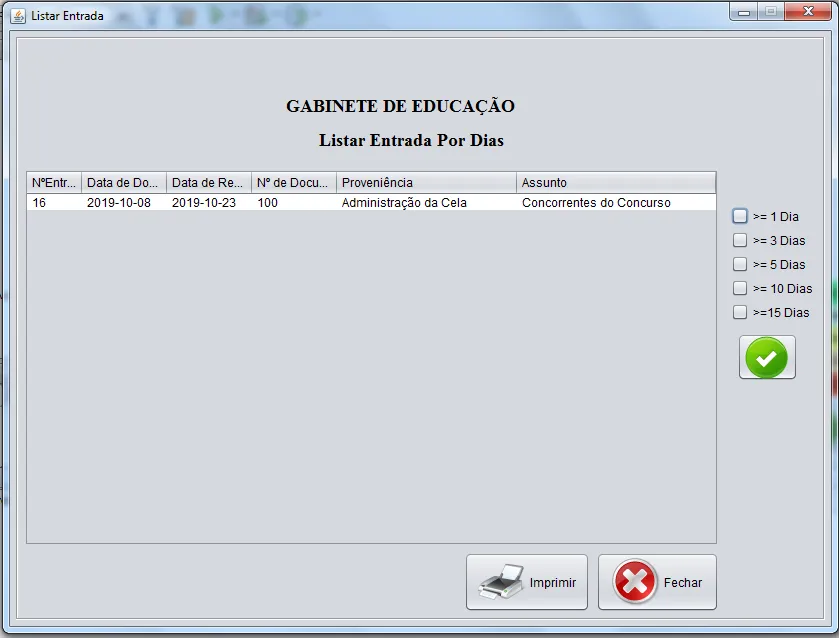Screen dimensions: 840x638
Task: Enable the '>= 1 Dia' checkbox
Action: tap(740, 216)
